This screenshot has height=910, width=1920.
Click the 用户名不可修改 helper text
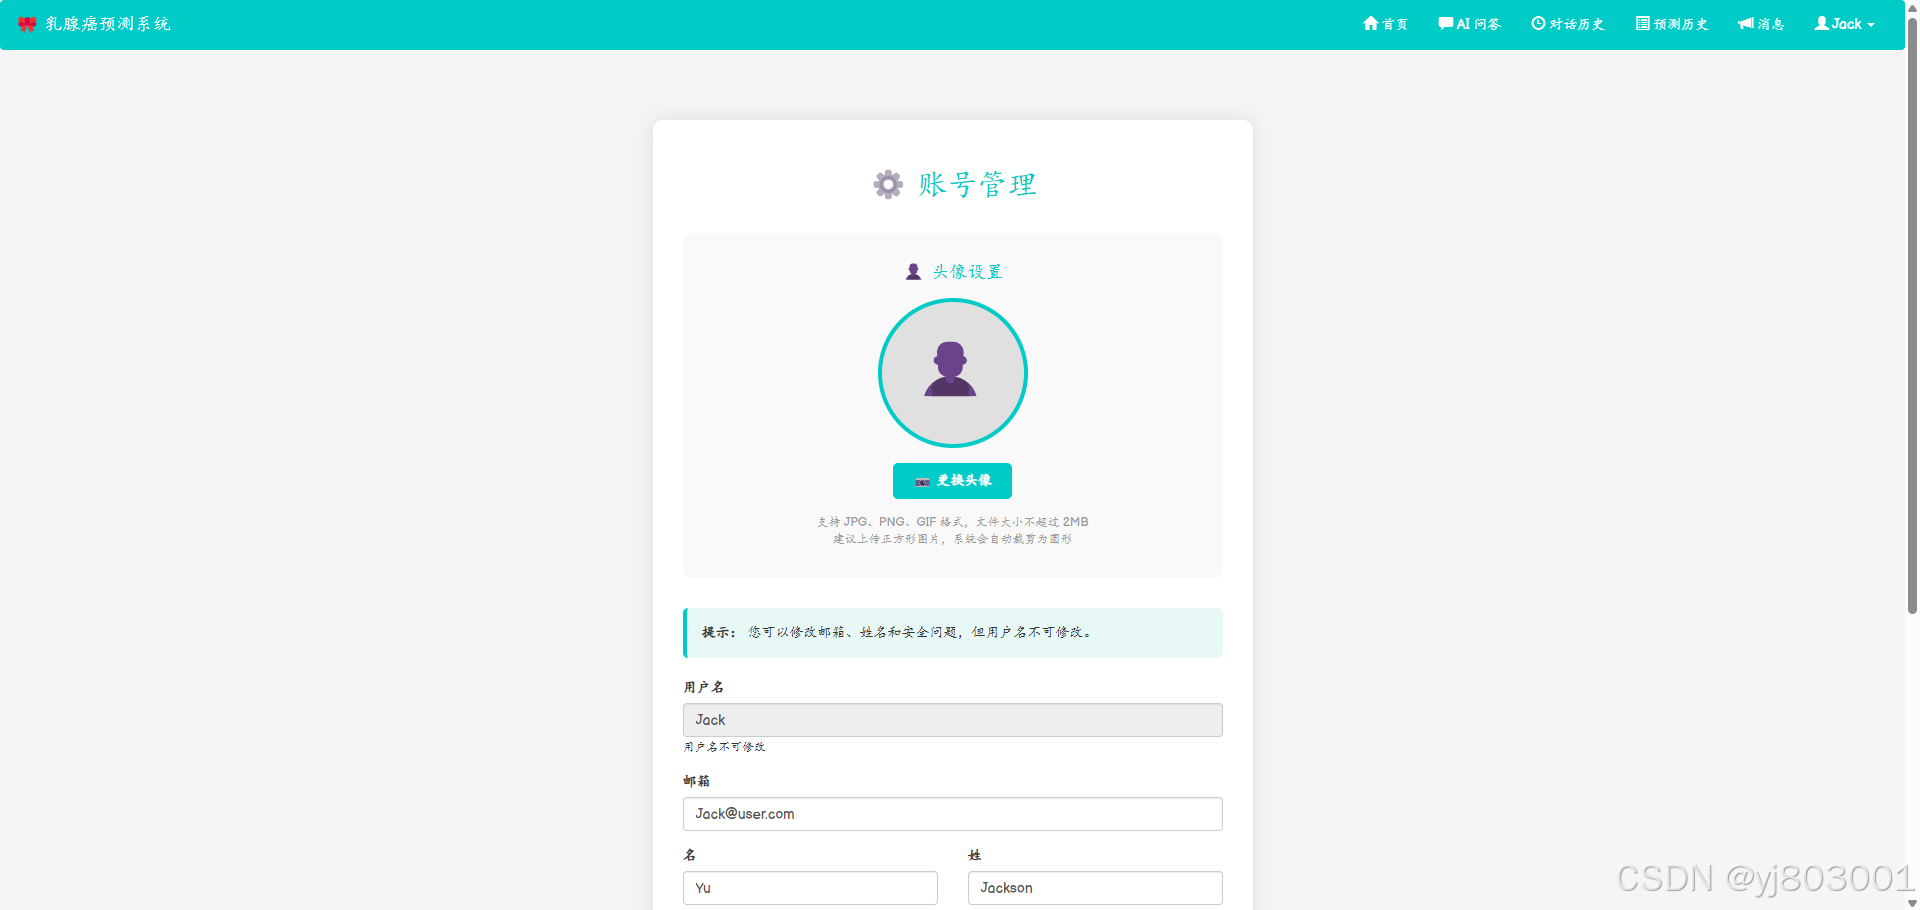pyautogui.click(x=725, y=747)
